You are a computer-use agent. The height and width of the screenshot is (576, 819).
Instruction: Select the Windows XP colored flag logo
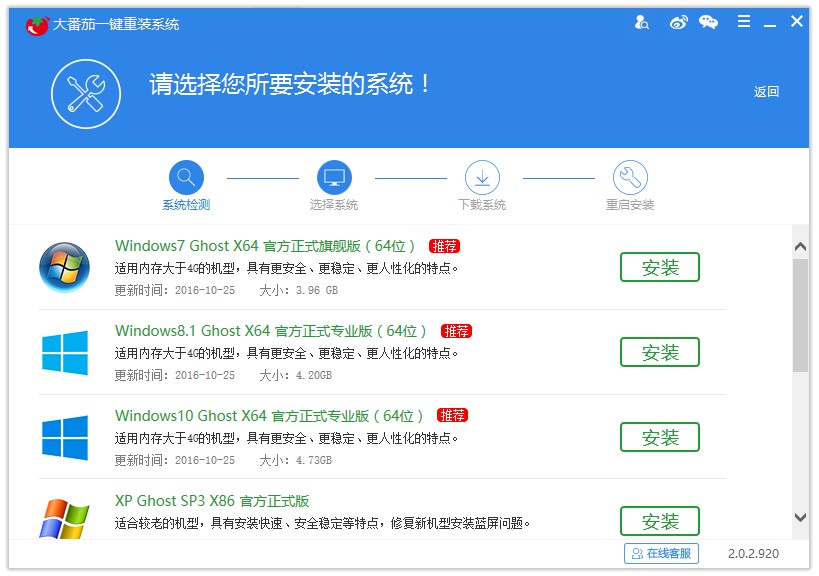coord(64,519)
